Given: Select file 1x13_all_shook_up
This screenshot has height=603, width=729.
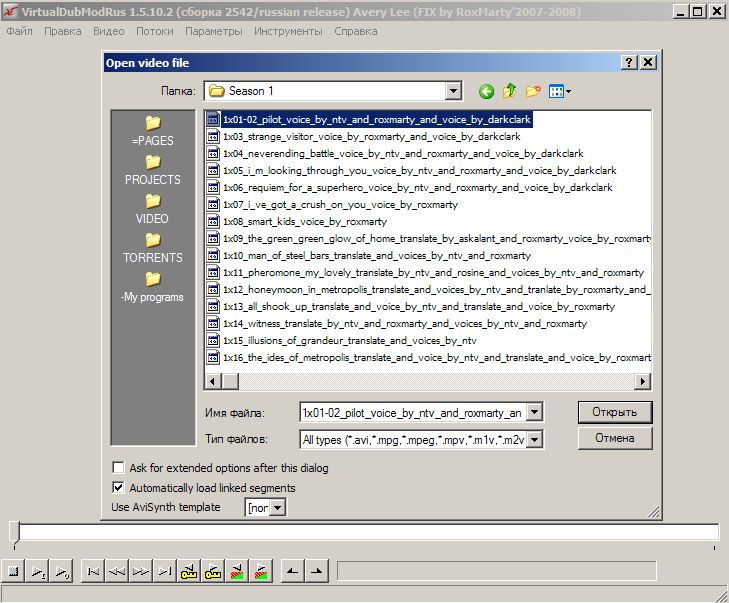Looking at the screenshot, I should pyautogui.click(x=419, y=306).
